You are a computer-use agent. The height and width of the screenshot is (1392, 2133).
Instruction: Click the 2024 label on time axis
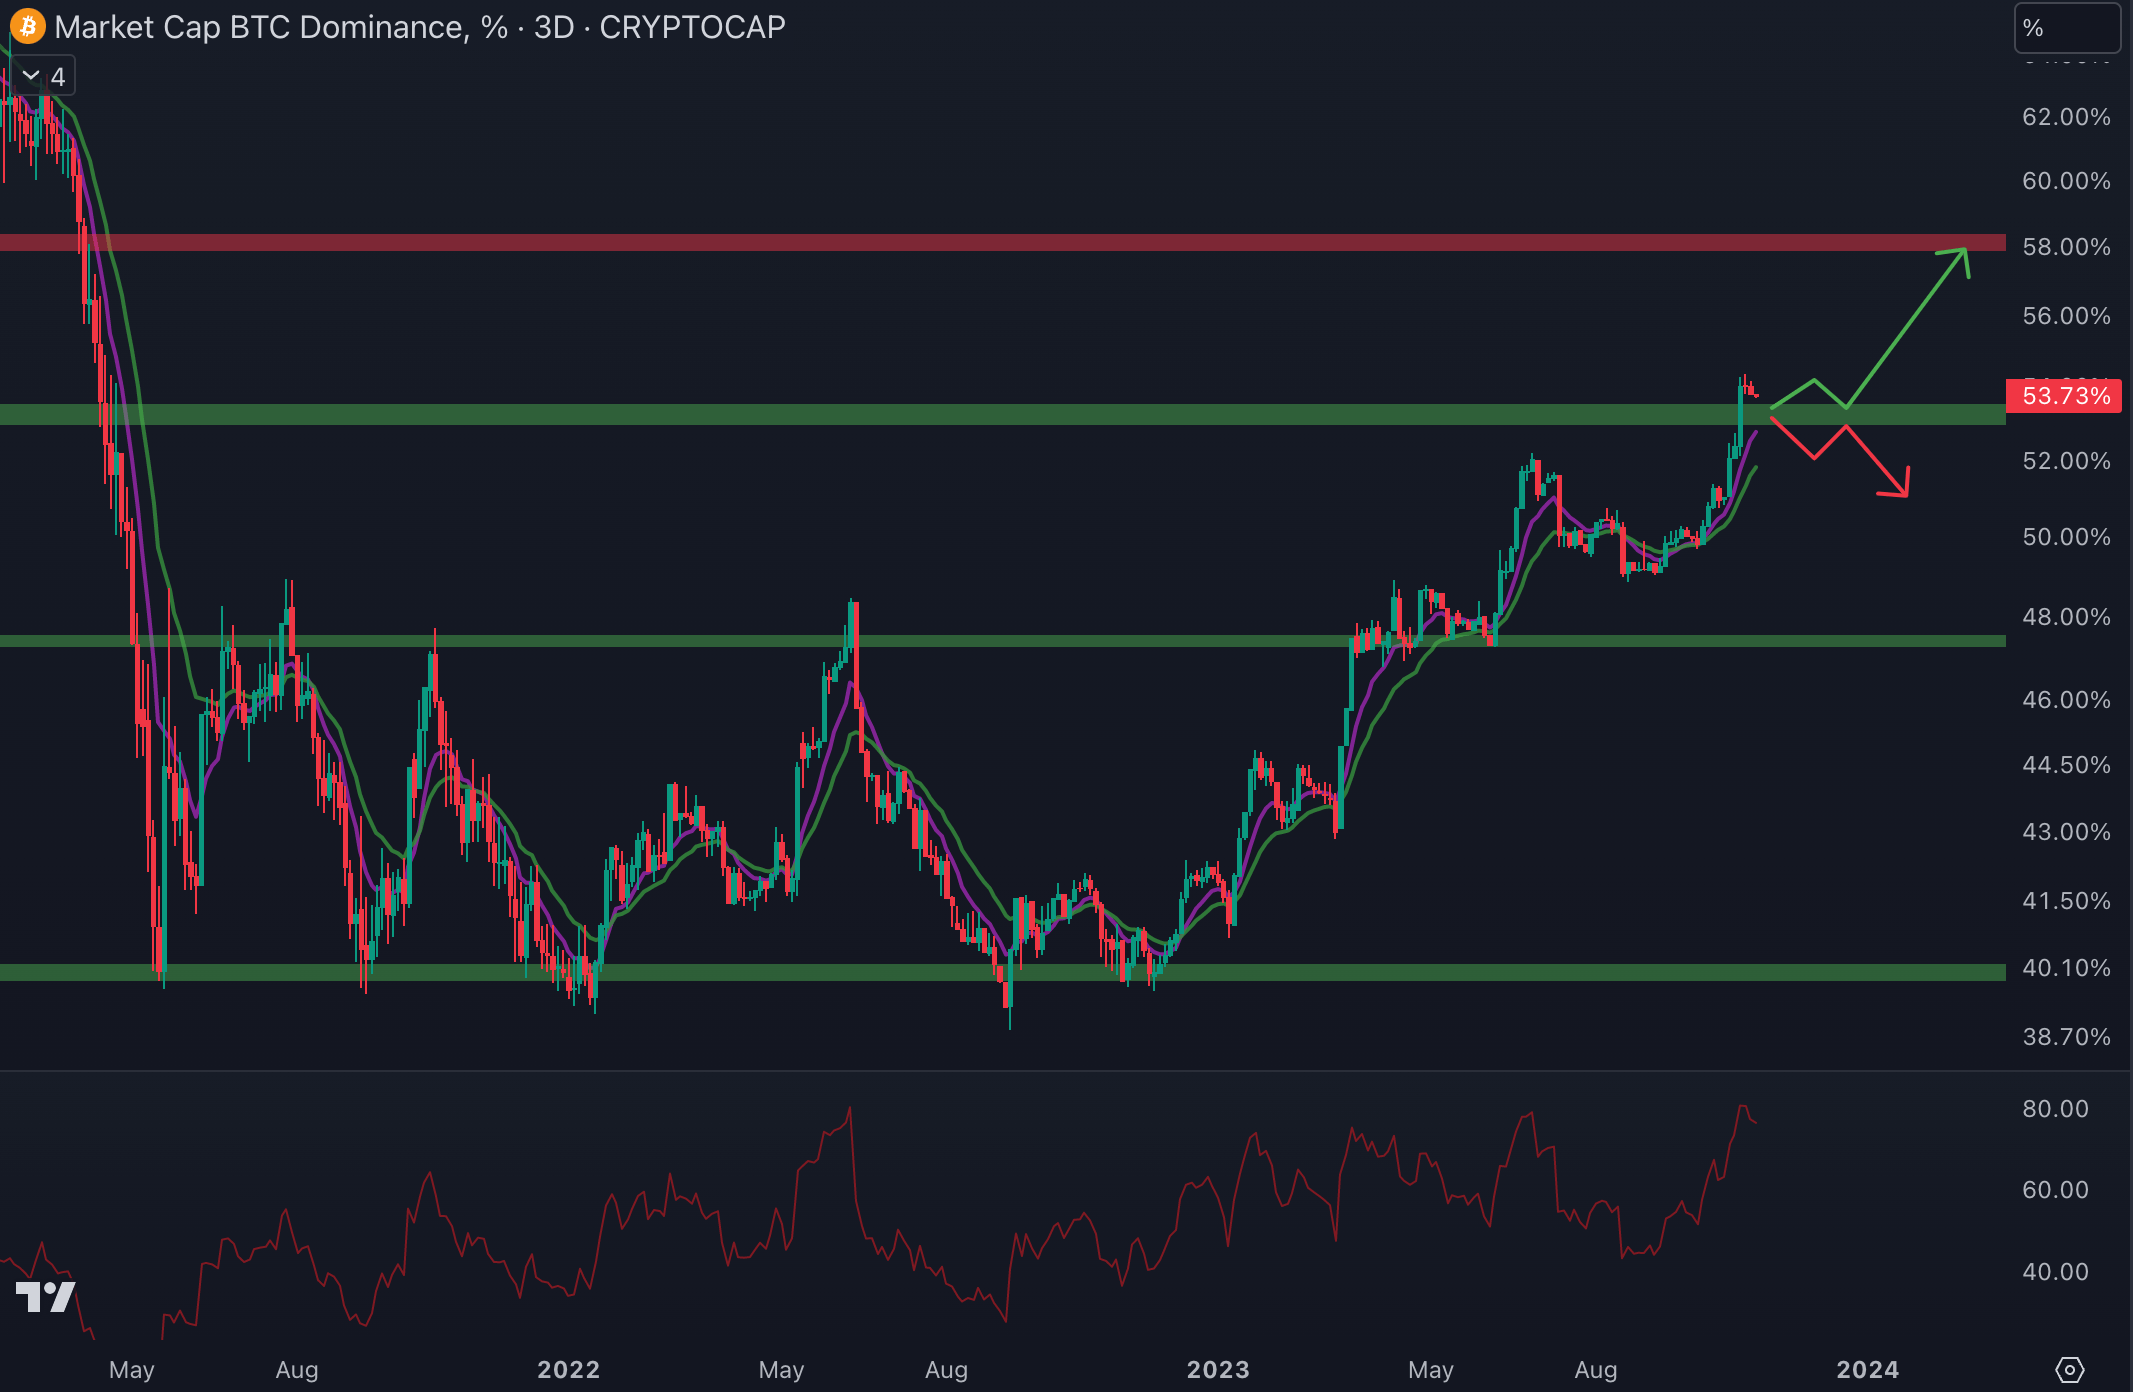click(x=1867, y=1369)
